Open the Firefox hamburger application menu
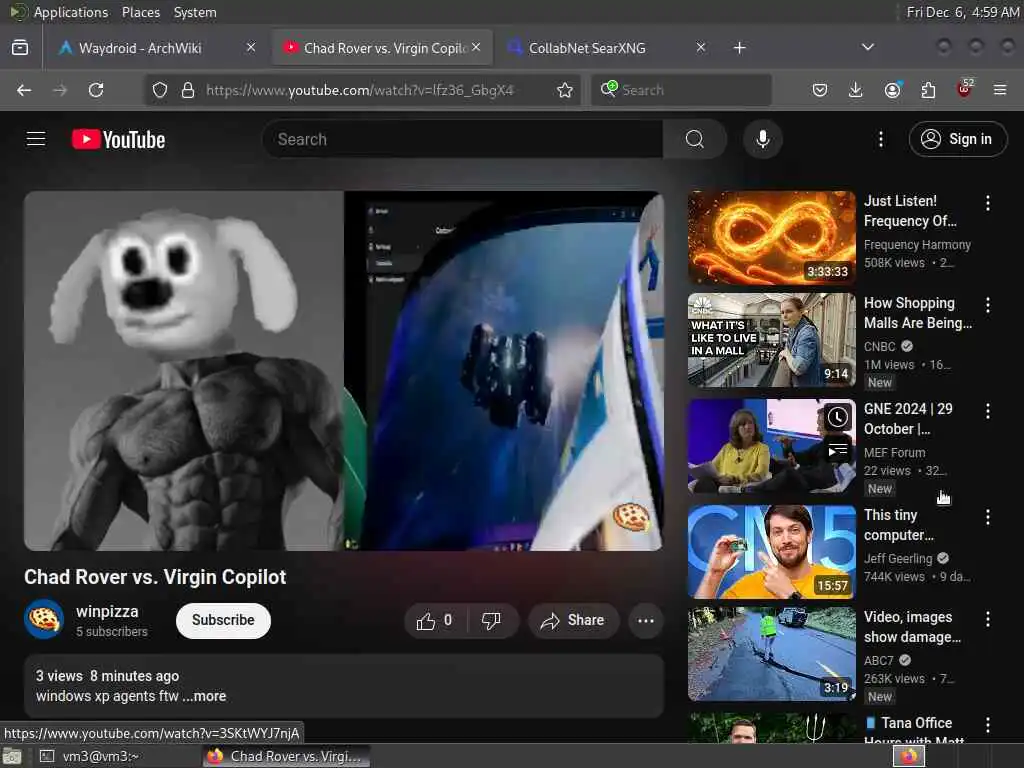 [1000, 90]
